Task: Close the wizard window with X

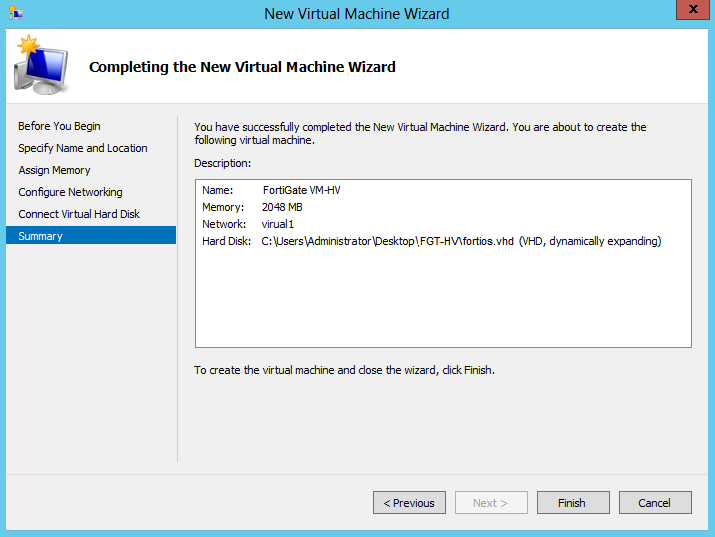Action: 692,9
